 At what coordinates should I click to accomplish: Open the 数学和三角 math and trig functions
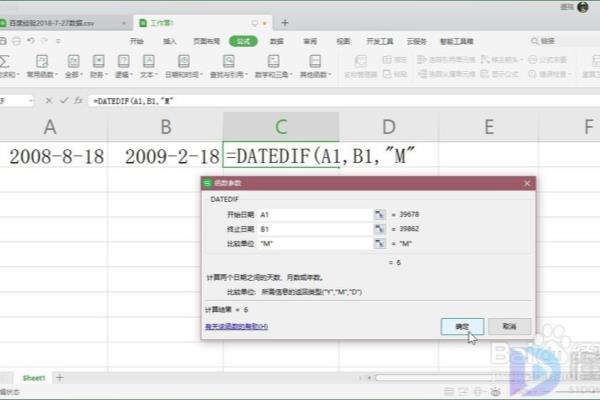pos(273,66)
